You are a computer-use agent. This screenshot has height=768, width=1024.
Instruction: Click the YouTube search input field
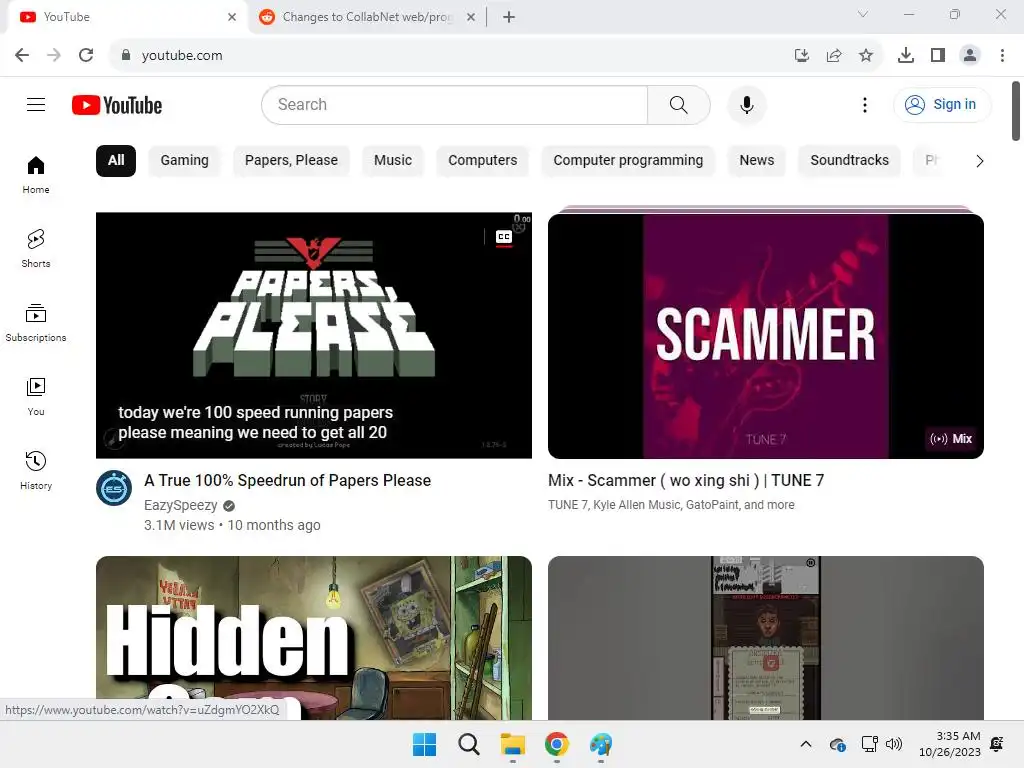(x=455, y=104)
